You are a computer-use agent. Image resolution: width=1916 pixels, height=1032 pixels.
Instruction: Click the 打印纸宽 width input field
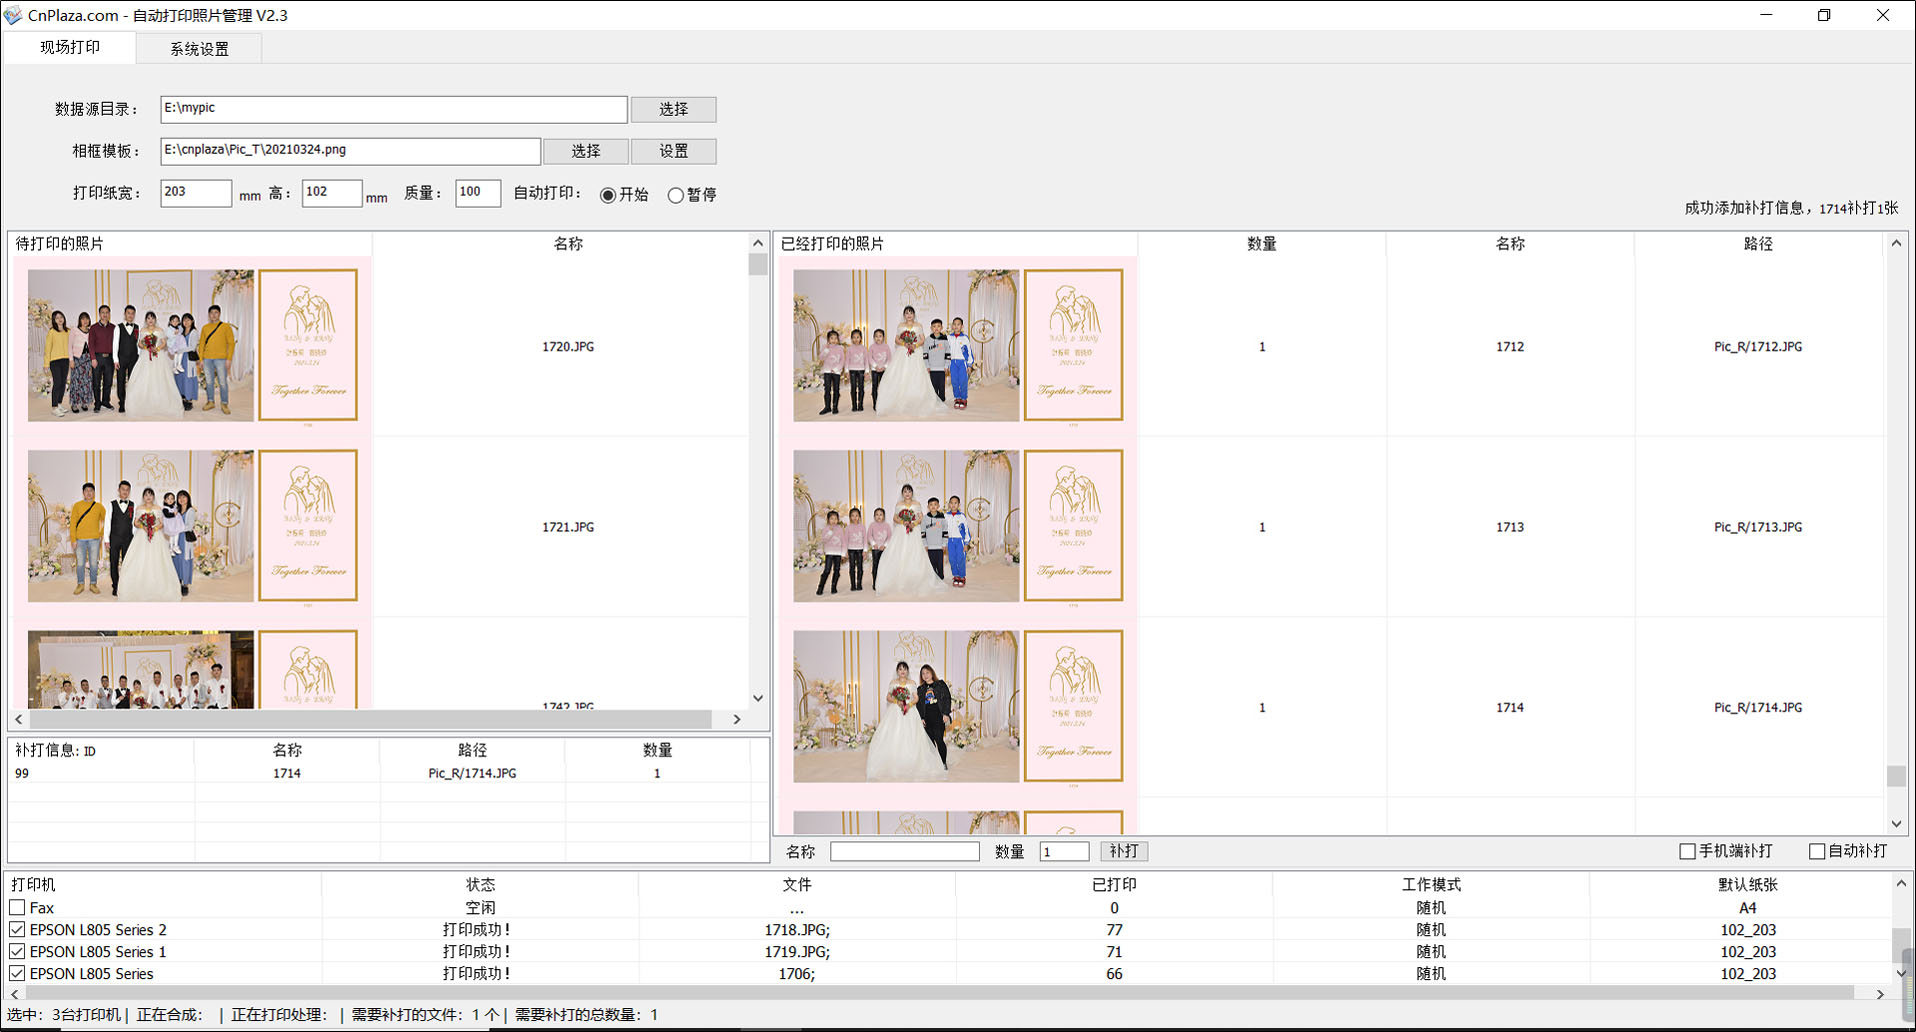pyautogui.click(x=195, y=193)
